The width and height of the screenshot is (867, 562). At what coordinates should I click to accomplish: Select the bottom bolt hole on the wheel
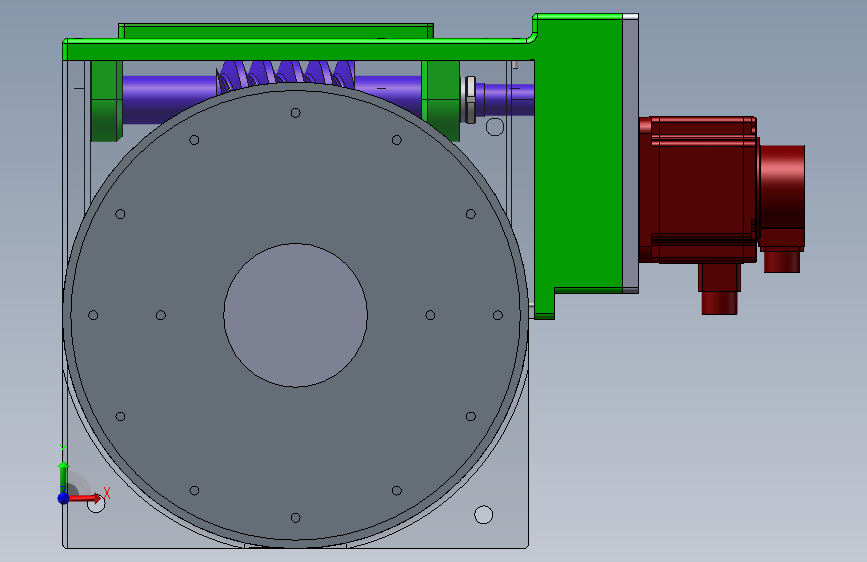coord(295,518)
